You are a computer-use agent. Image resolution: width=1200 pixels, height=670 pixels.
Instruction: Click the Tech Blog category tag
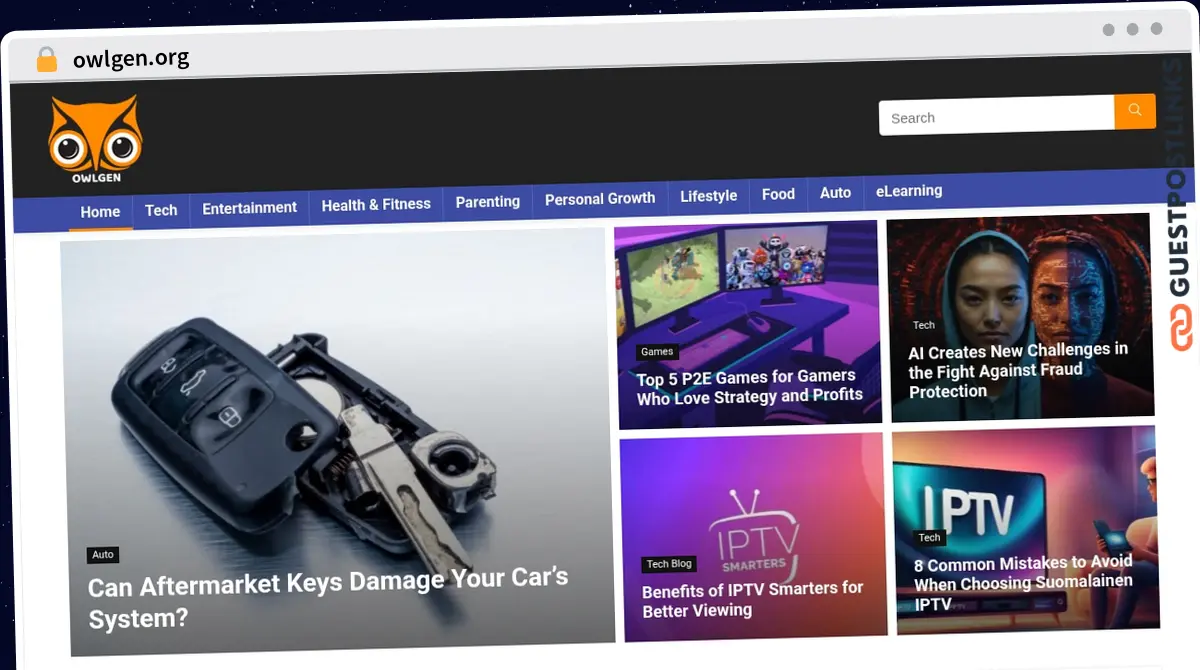(669, 564)
